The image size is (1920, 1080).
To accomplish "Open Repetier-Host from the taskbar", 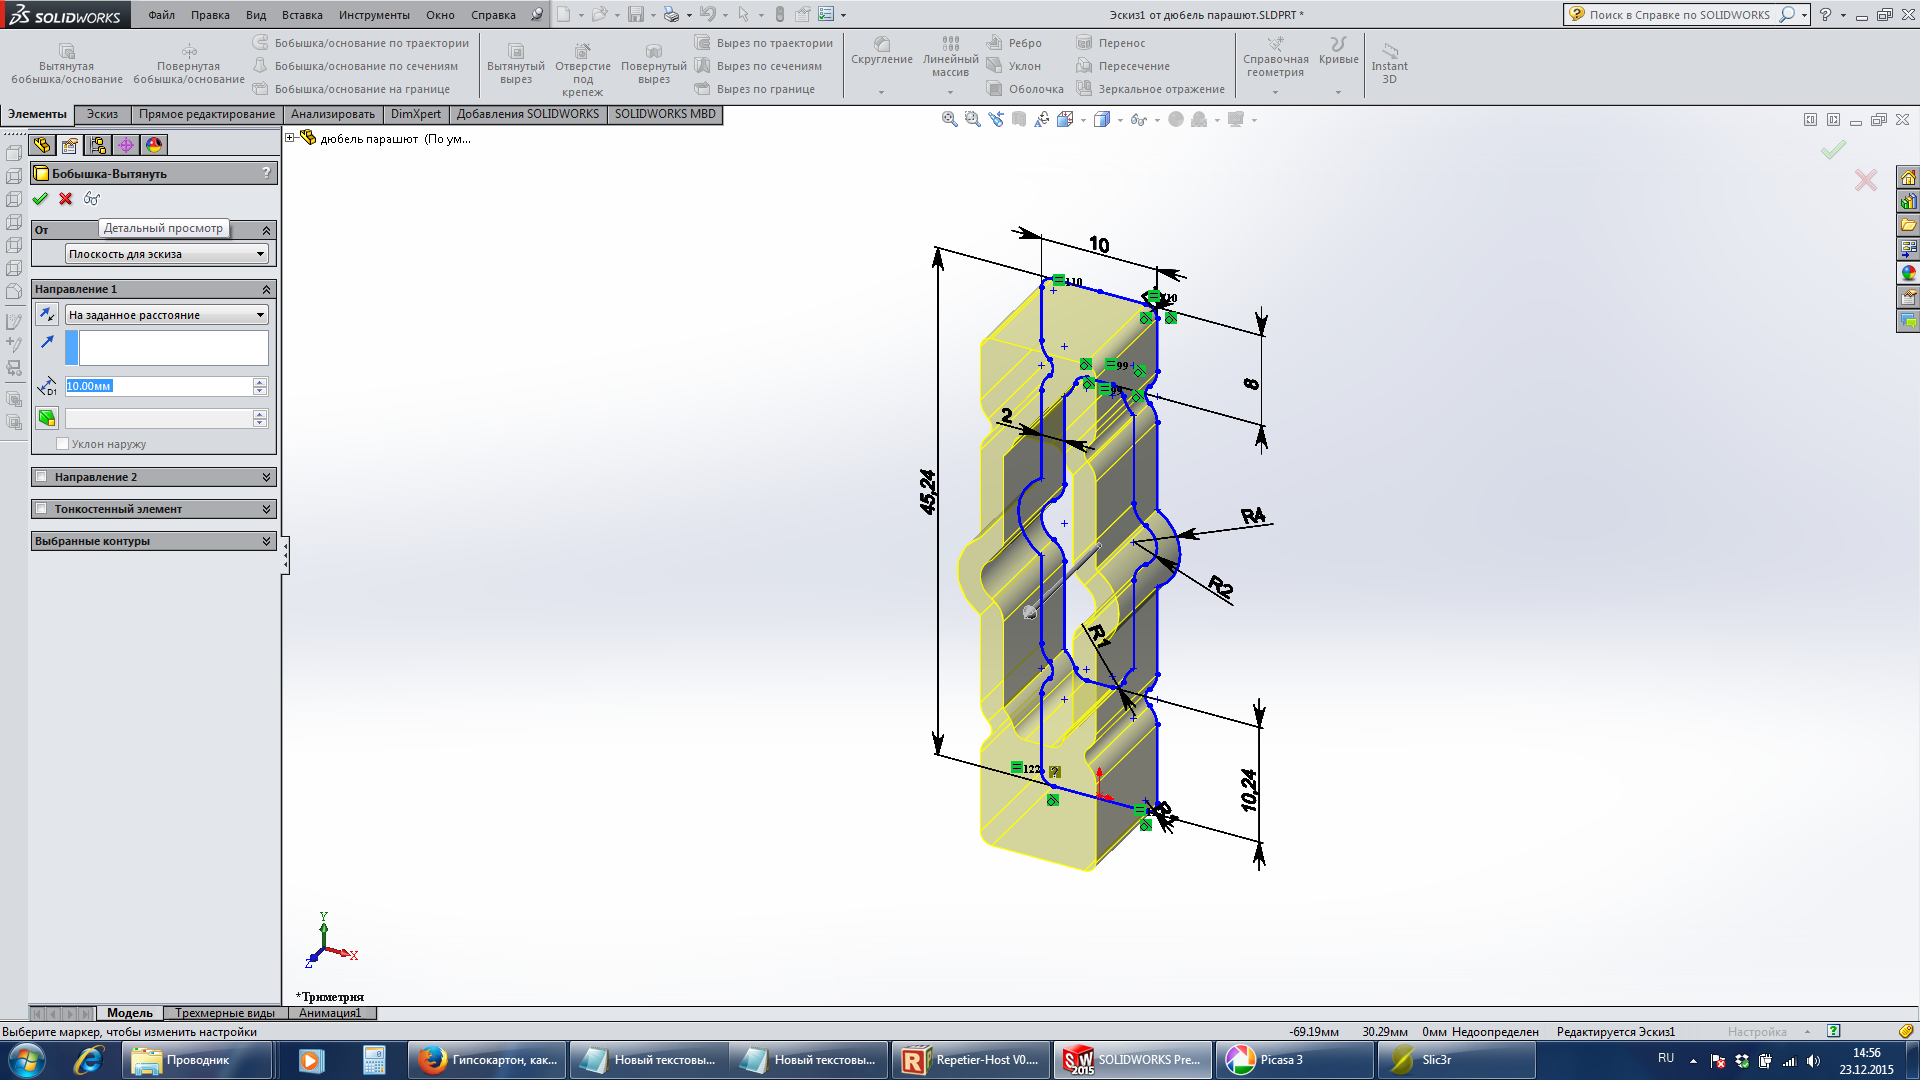I will point(971,1060).
